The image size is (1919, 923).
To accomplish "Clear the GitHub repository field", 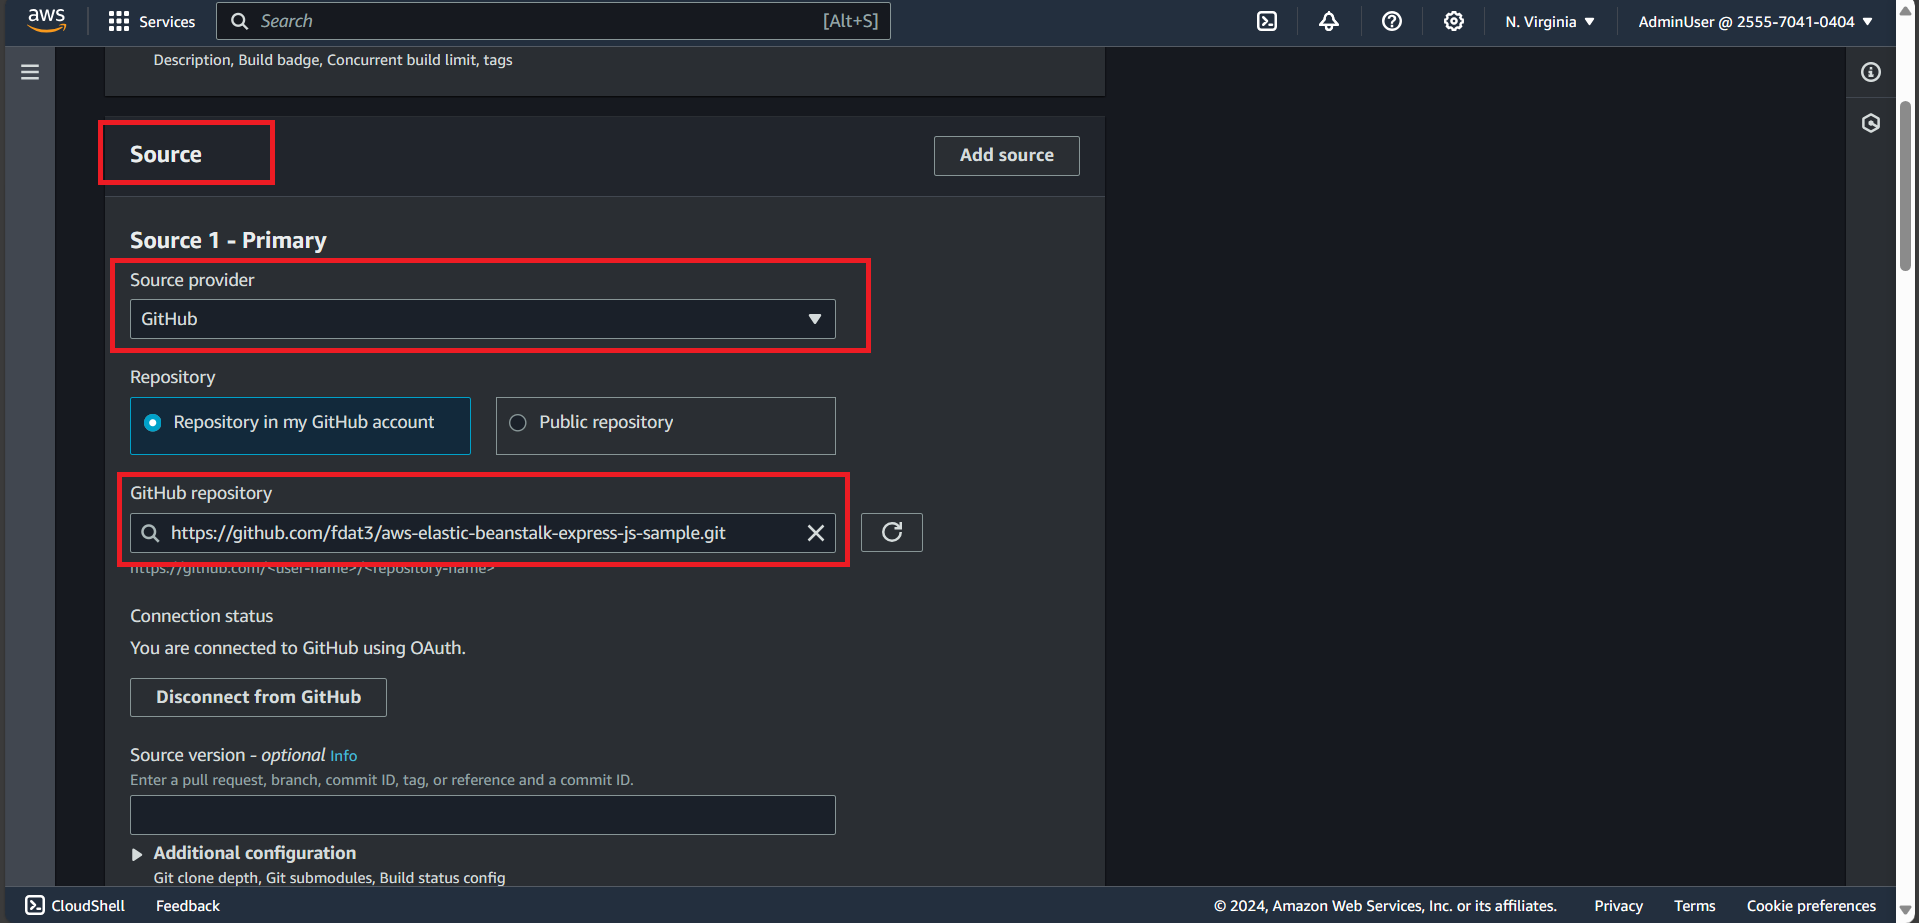I will (816, 533).
